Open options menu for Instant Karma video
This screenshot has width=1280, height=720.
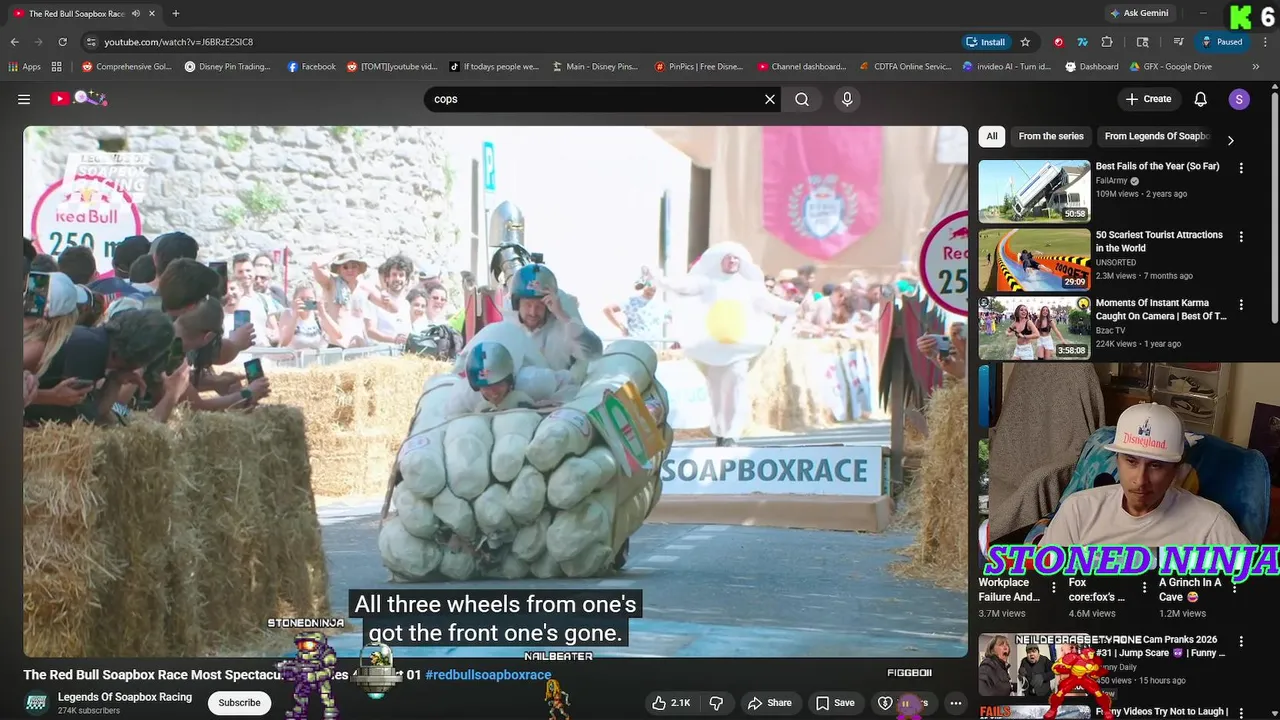coord(1241,305)
